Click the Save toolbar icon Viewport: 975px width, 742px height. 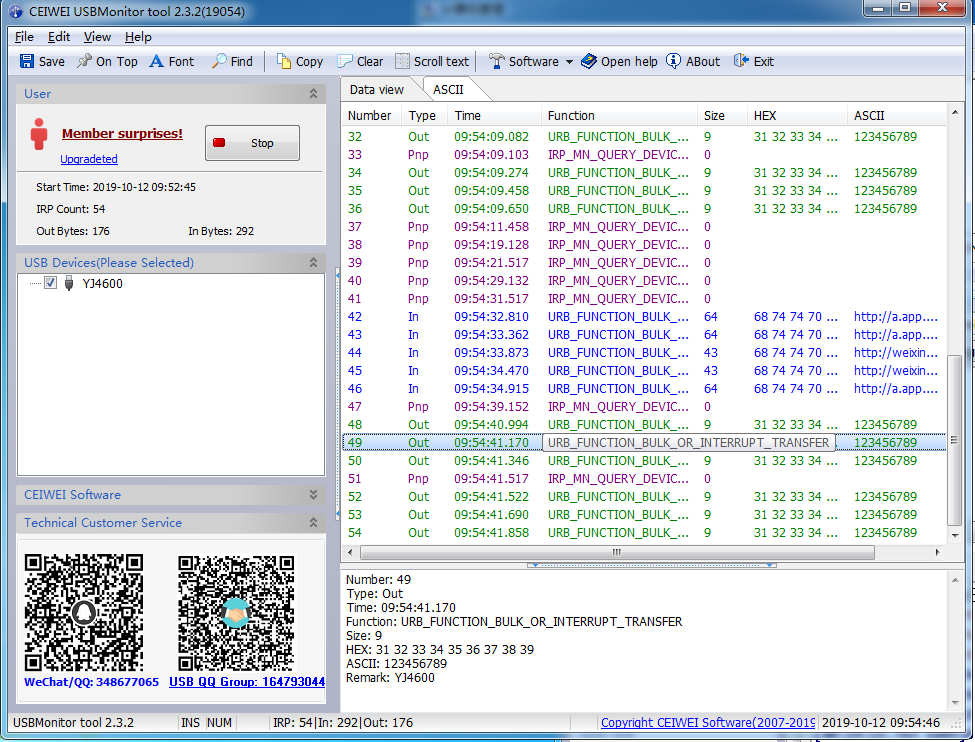tap(27, 61)
